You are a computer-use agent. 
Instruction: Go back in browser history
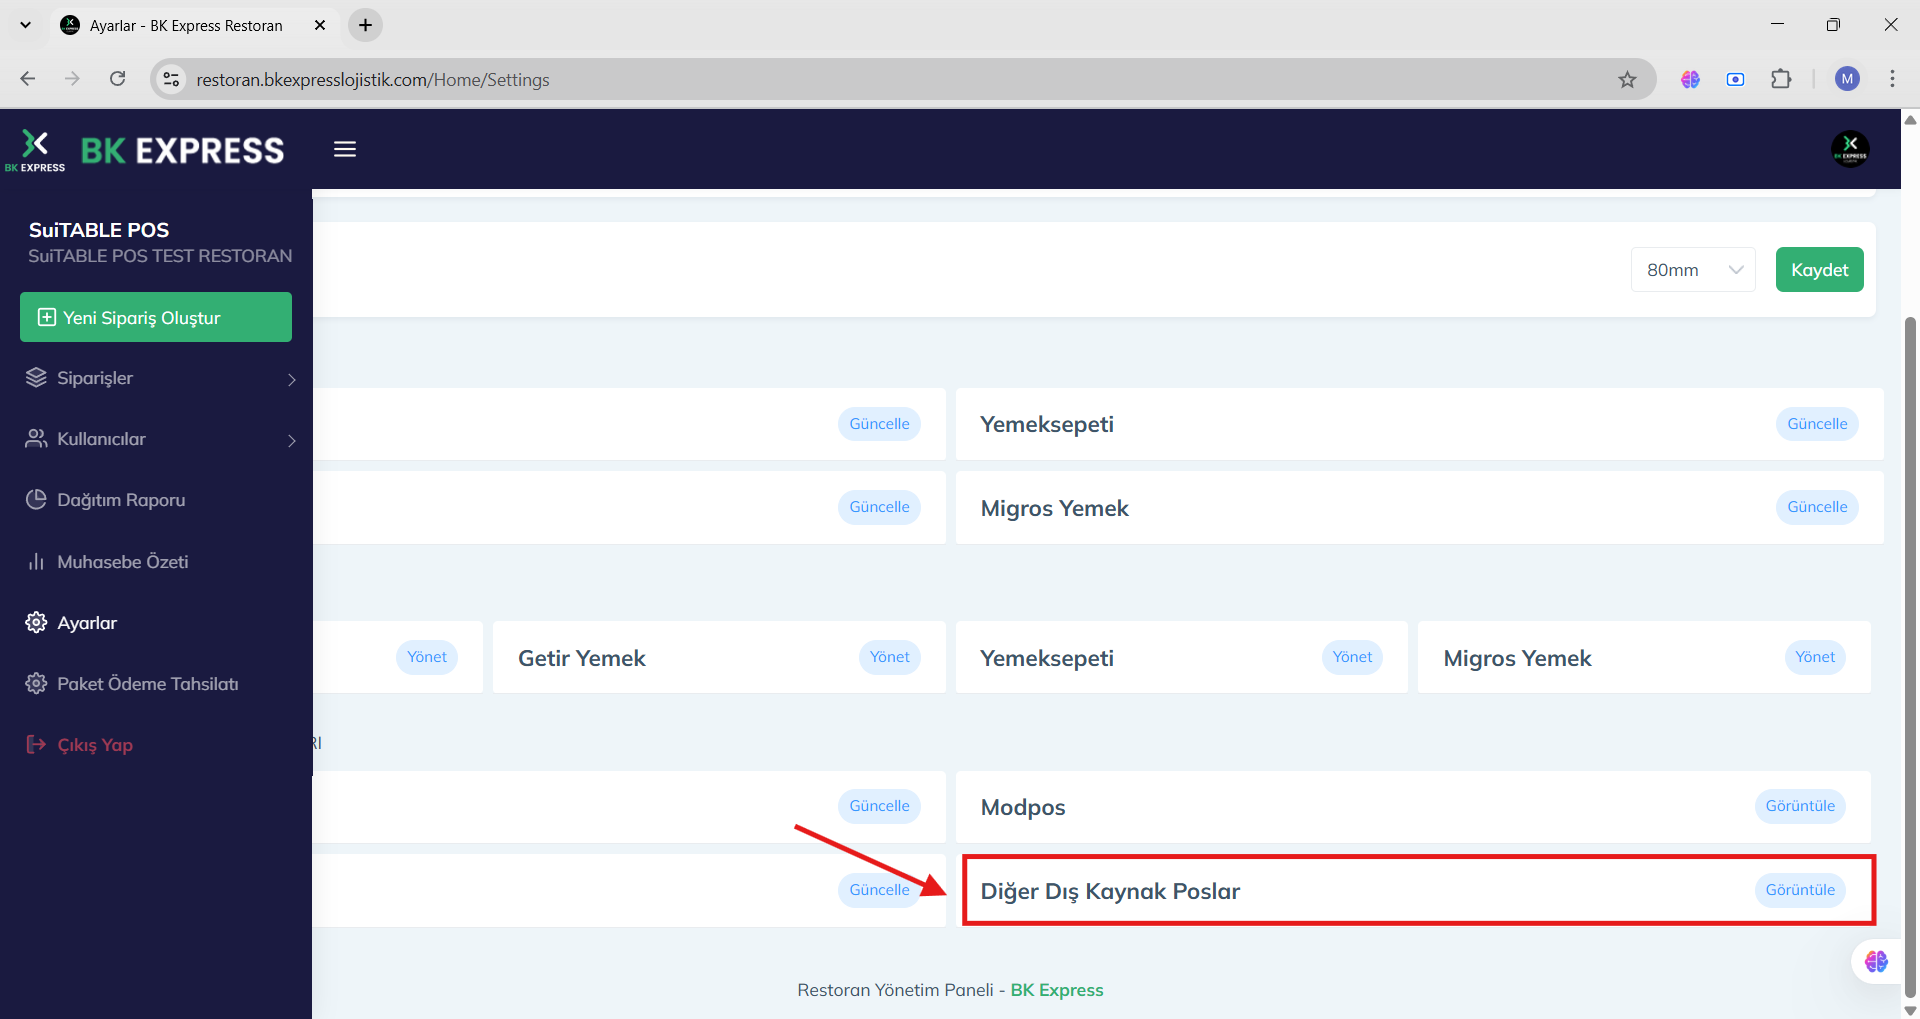click(x=28, y=79)
